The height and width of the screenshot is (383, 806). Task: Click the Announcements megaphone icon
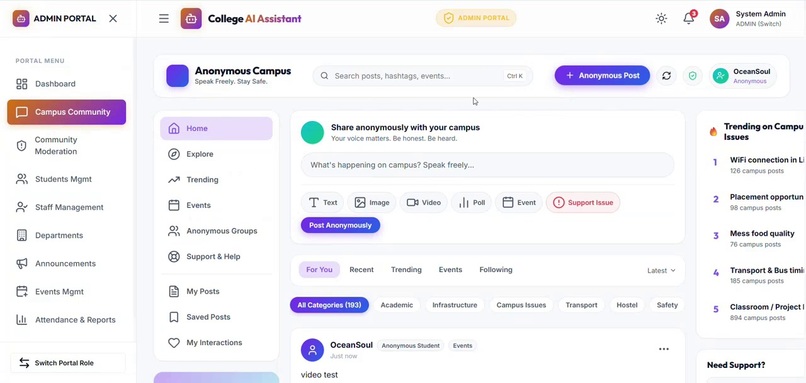[x=22, y=263]
